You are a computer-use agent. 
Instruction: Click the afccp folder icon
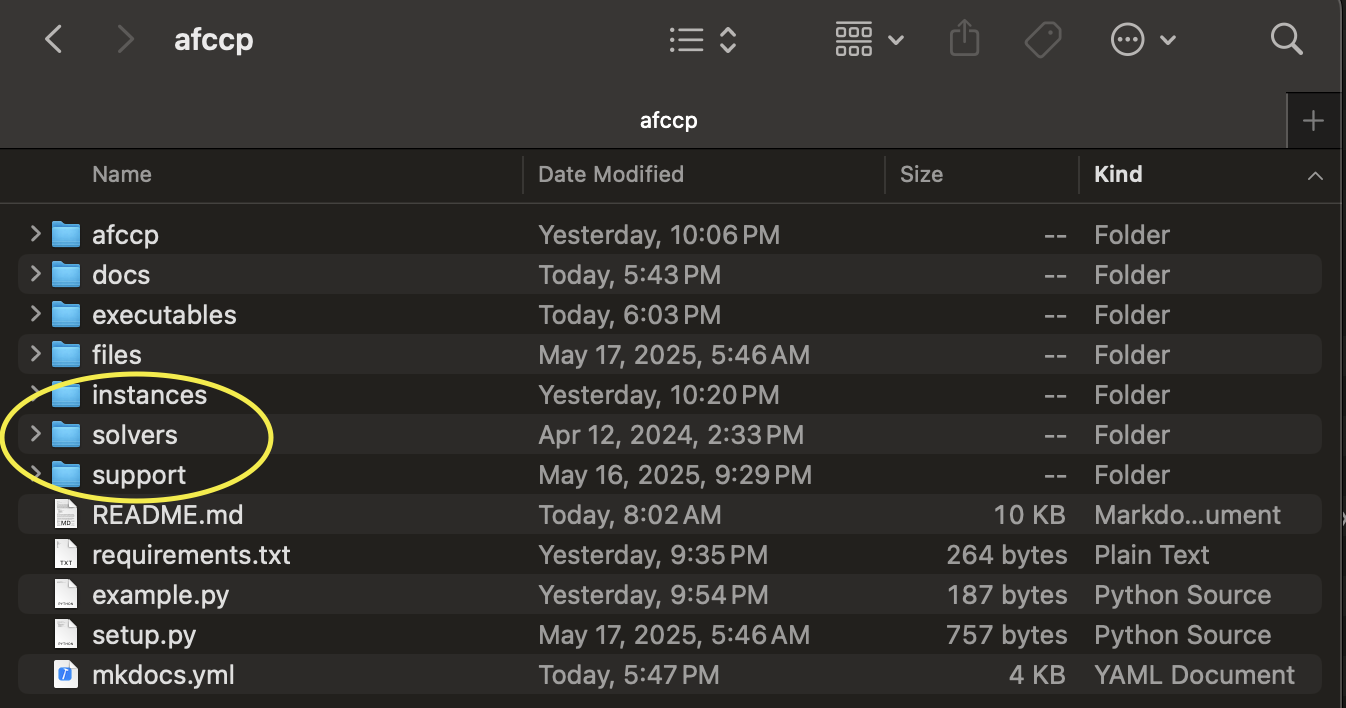tap(66, 234)
